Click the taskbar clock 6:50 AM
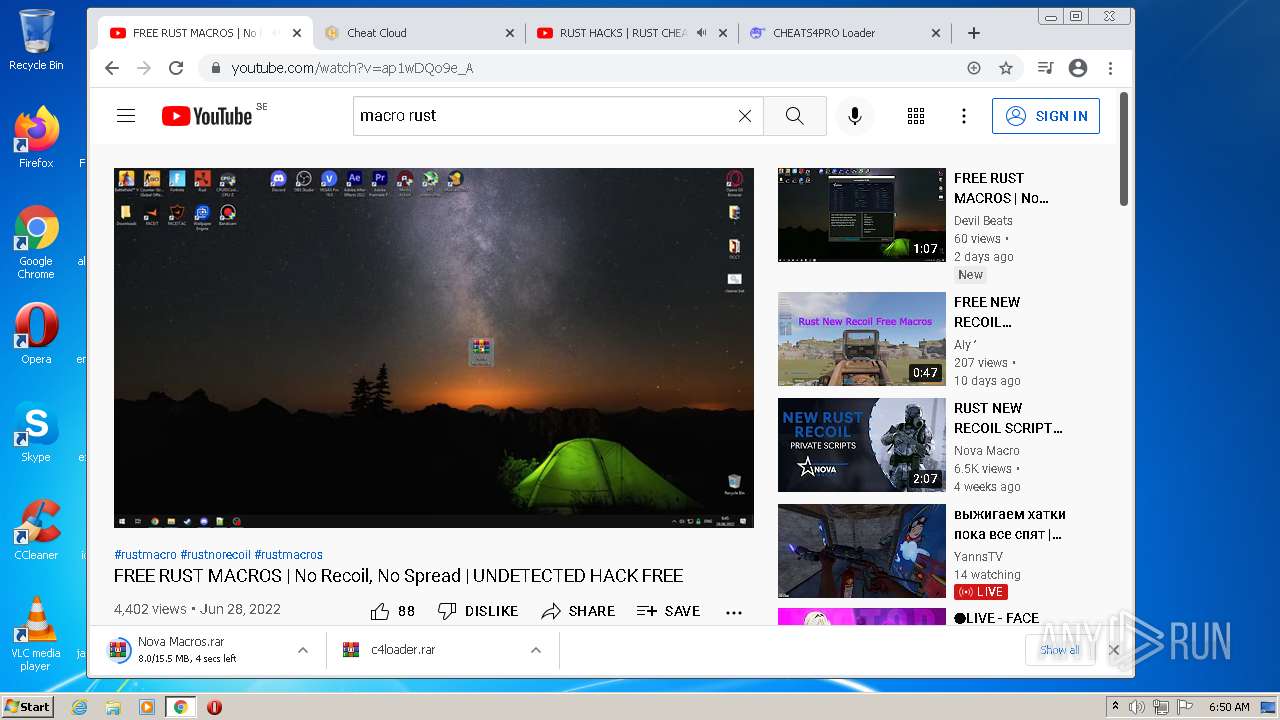Viewport: 1280px width, 720px height. (x=1229, y=707)
